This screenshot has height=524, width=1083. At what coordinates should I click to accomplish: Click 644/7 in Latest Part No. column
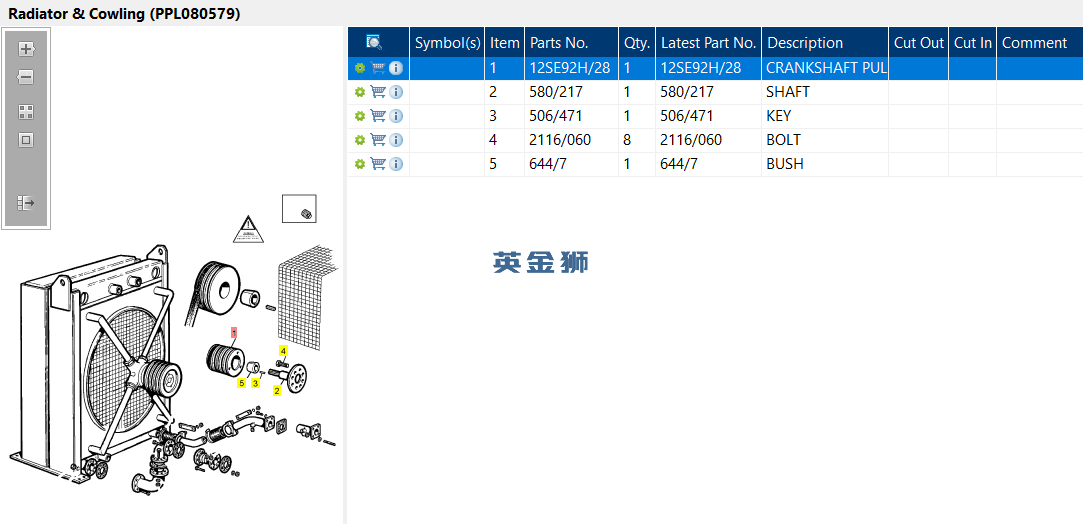680,164
